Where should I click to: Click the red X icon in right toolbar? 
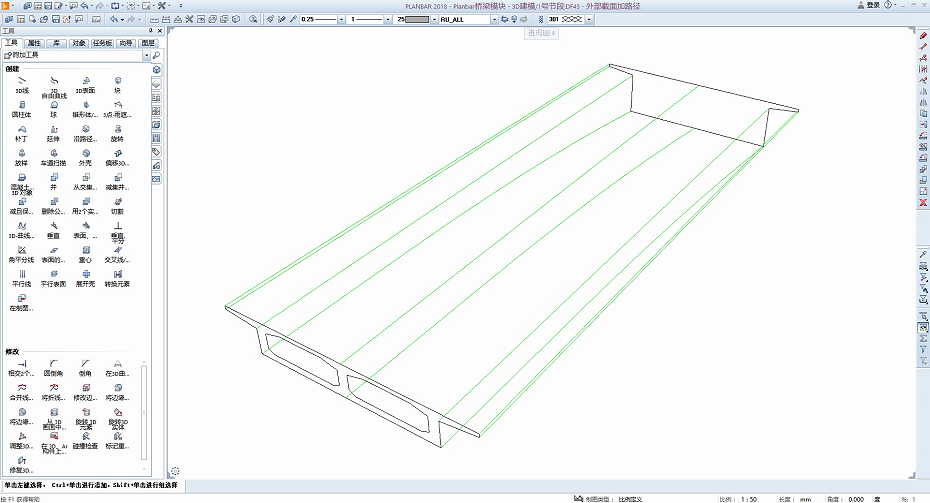[923, 203]
